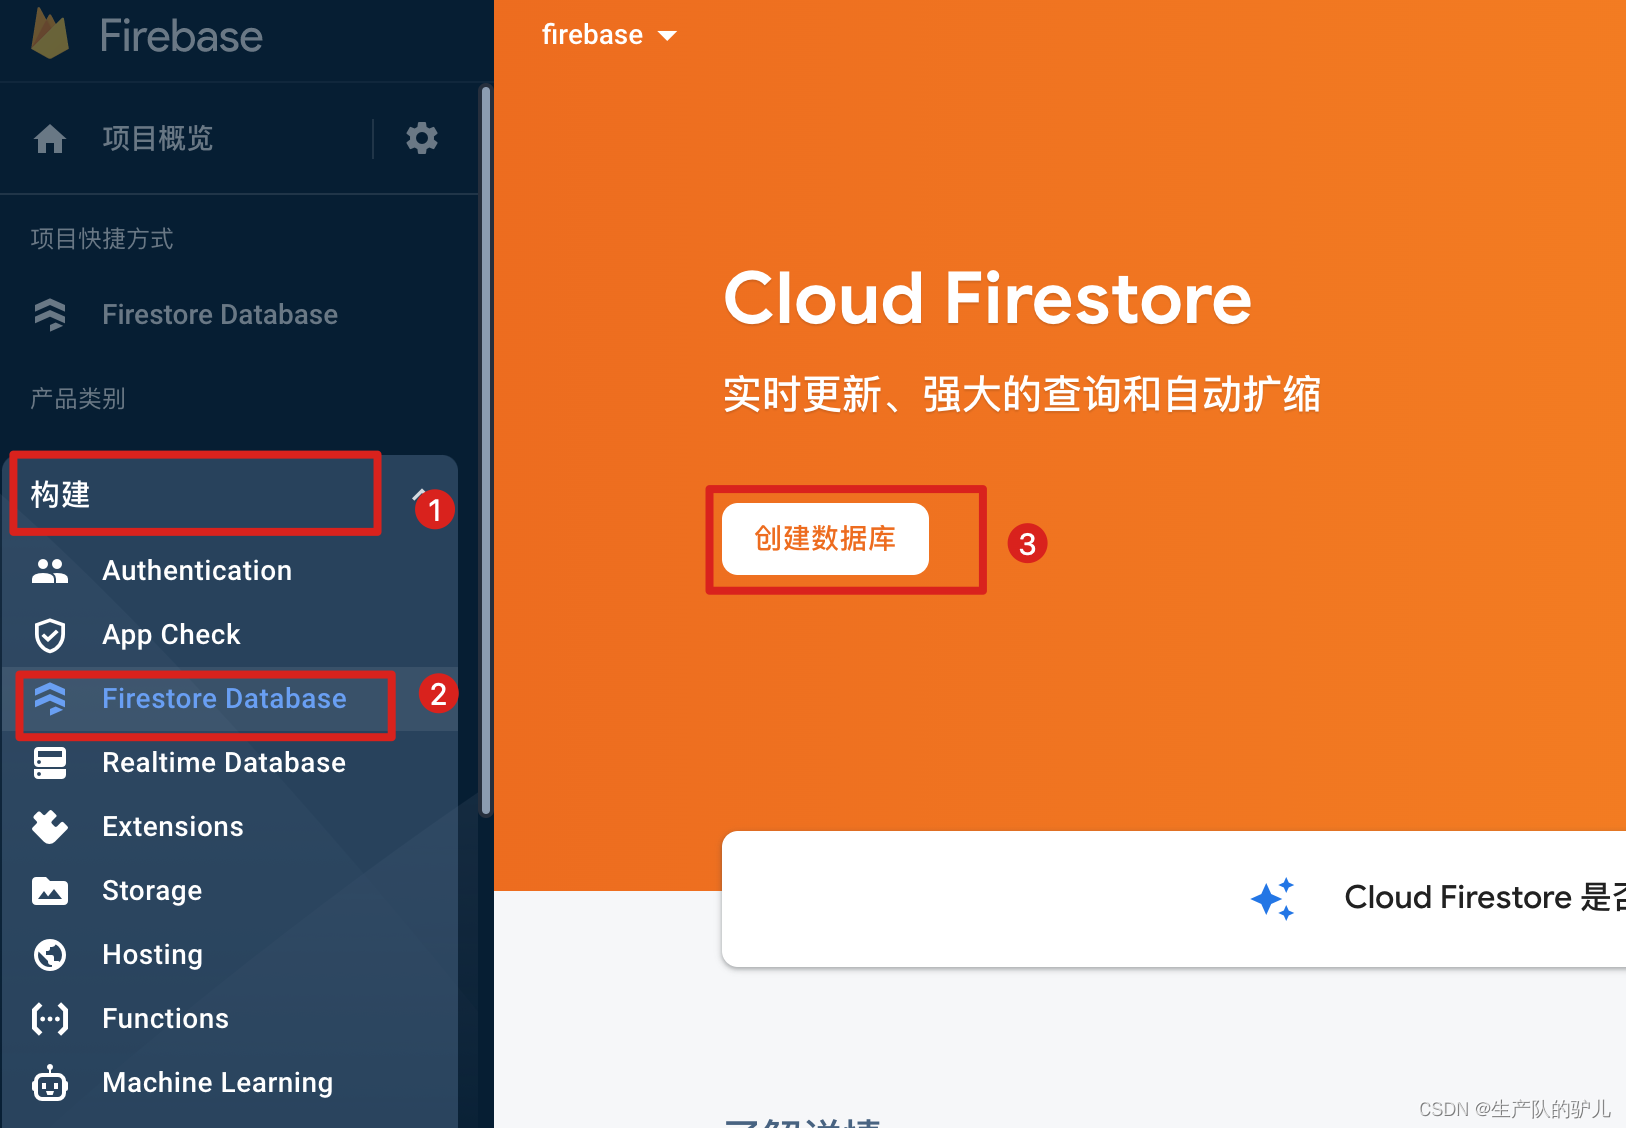Click the Cloud Firestore heading

click(988, 298)
